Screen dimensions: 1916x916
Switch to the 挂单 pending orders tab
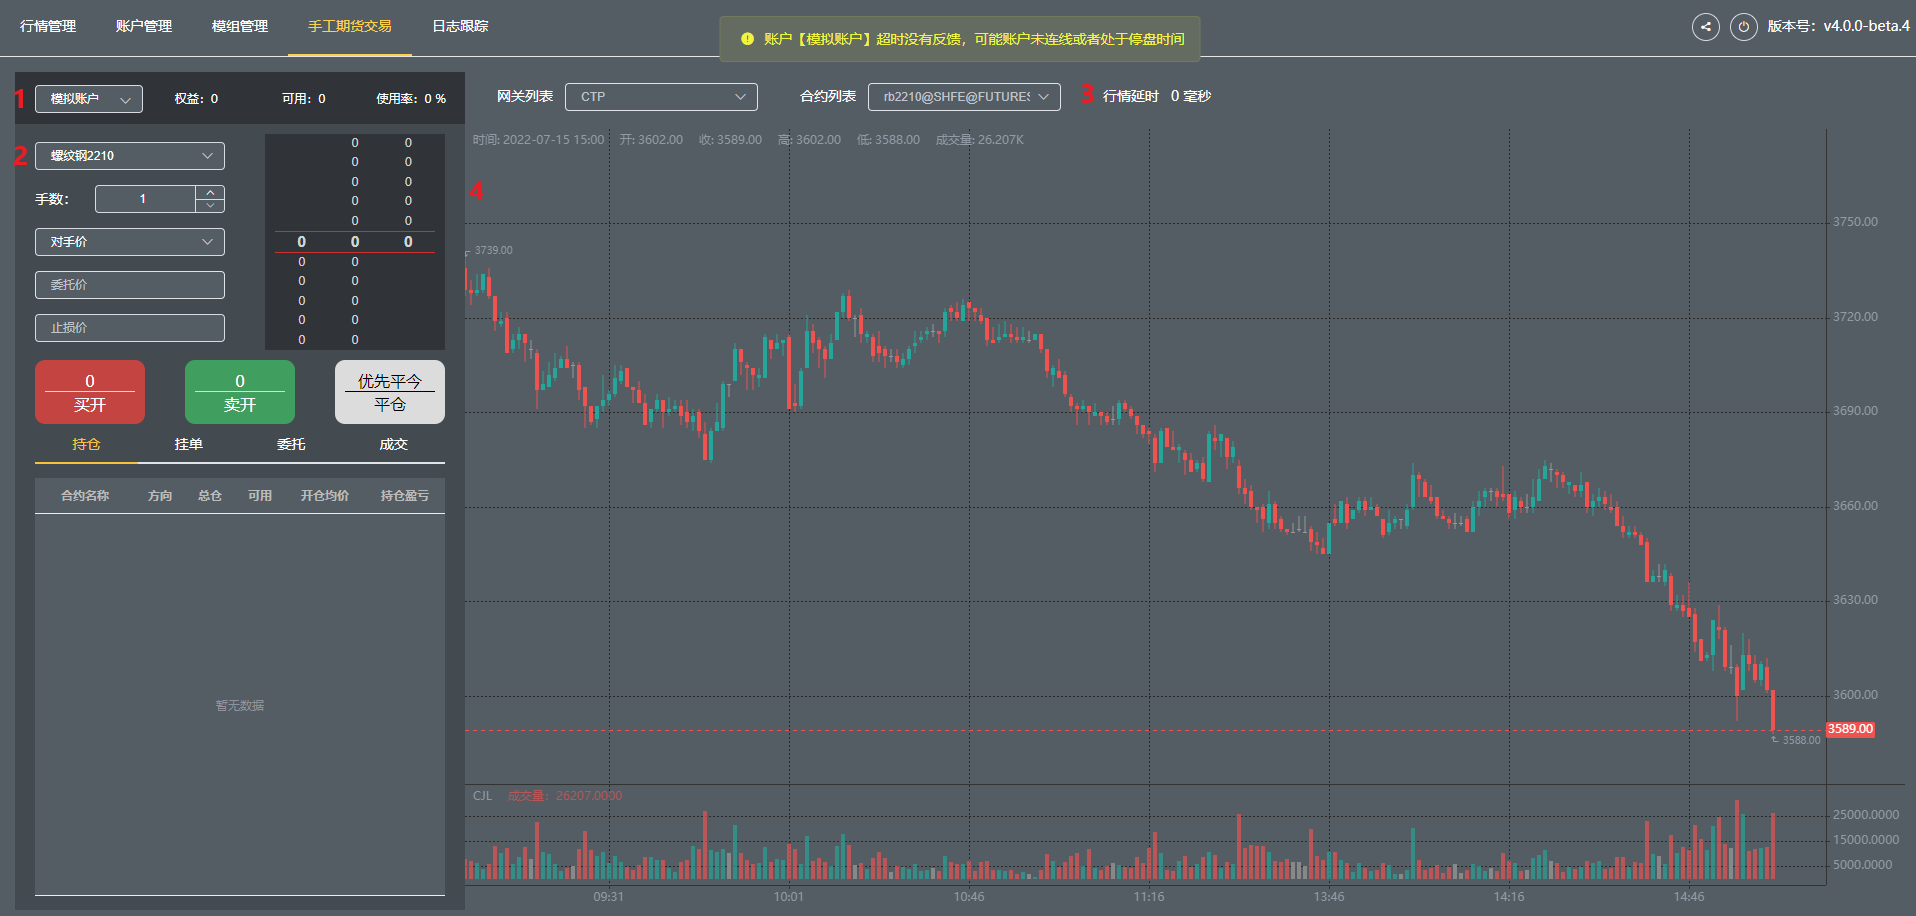click(x=189, y=444)
